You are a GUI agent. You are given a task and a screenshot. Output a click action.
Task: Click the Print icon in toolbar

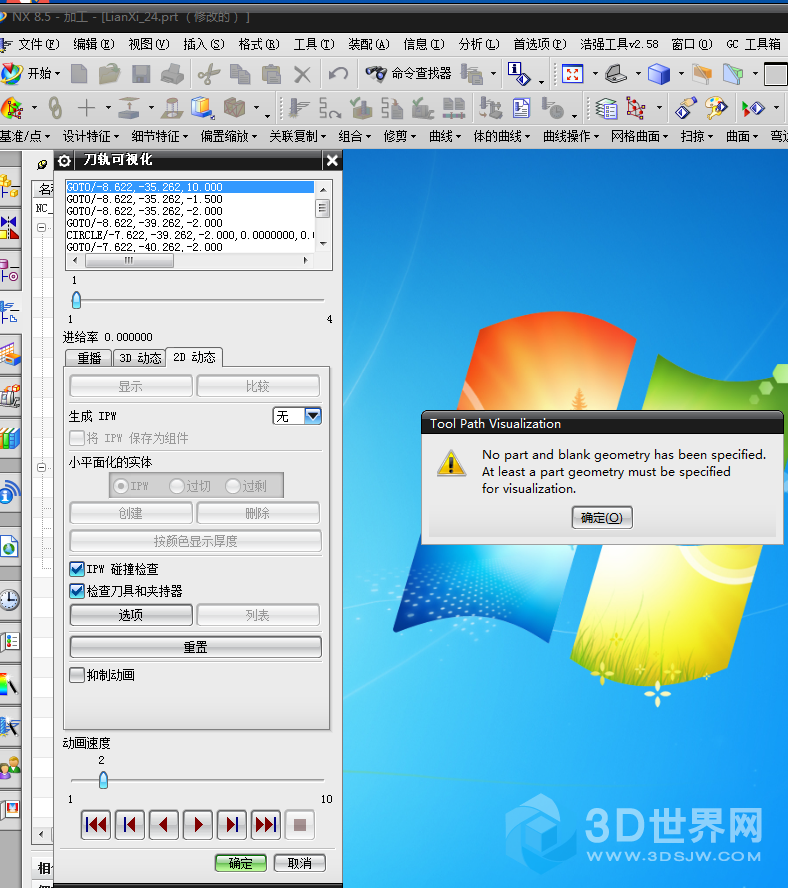[x=172, y=74]
